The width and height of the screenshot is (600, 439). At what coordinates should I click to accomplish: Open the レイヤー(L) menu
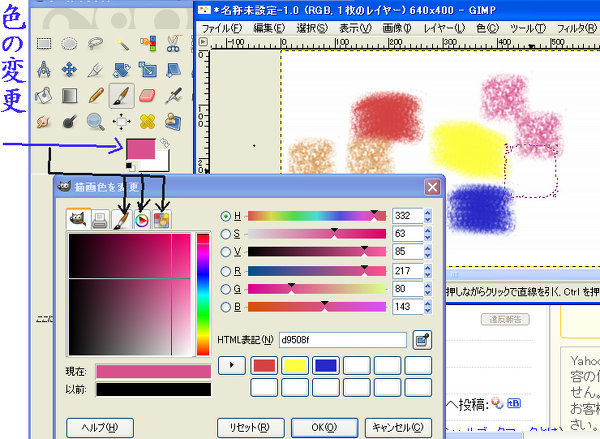click(x=444, y=28)
